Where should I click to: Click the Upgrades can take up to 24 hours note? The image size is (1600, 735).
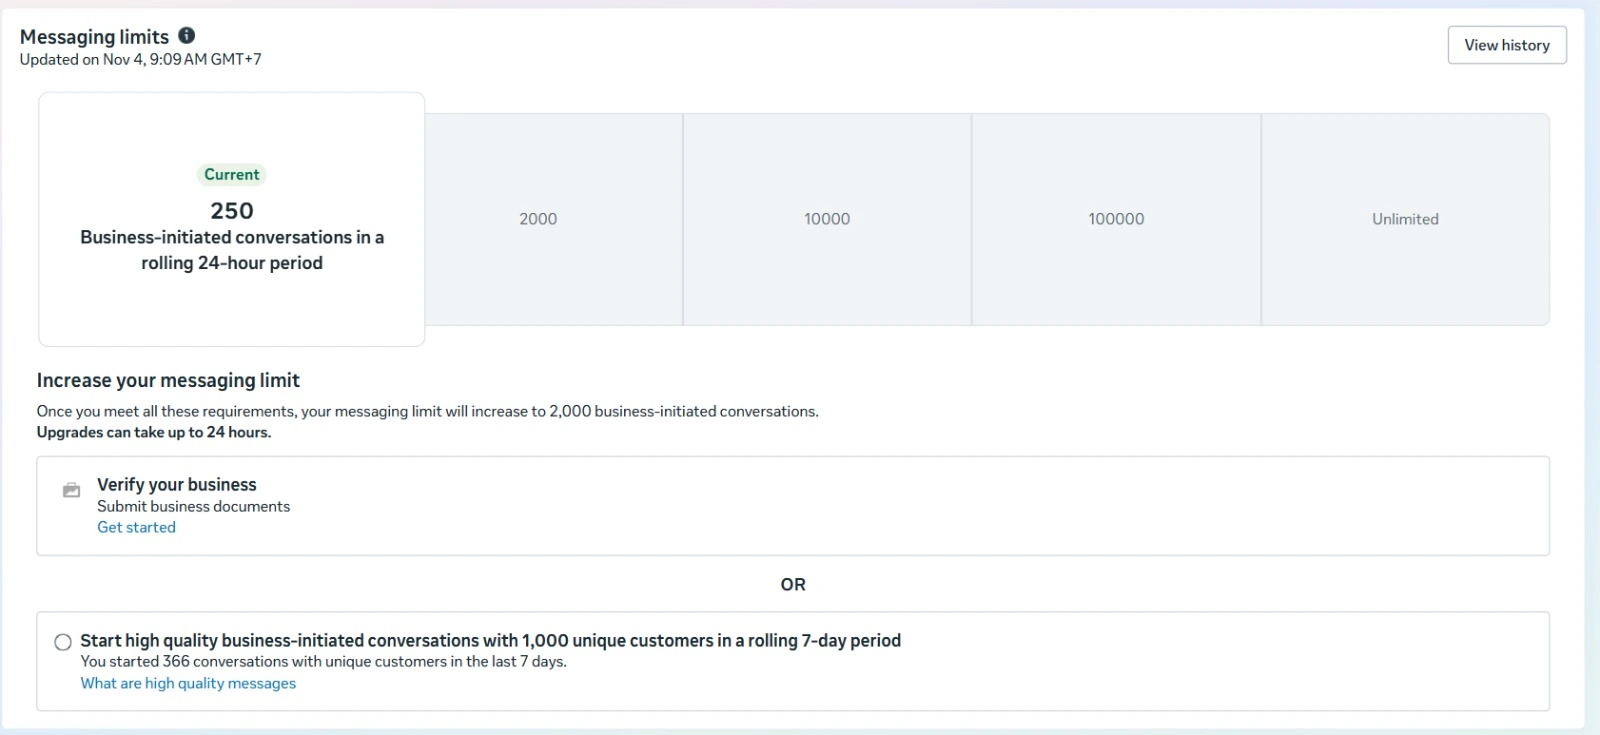(154, 432)
